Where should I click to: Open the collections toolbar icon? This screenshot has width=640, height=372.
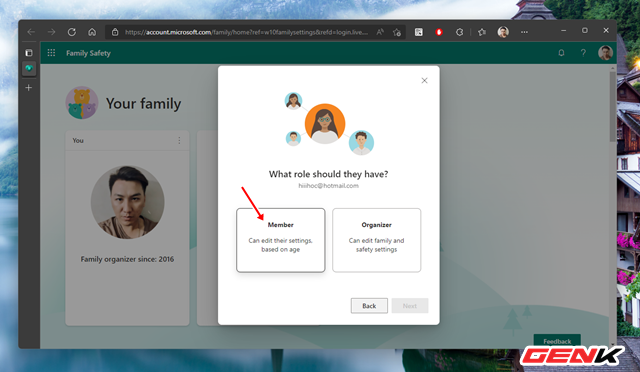tap(419, 32)
